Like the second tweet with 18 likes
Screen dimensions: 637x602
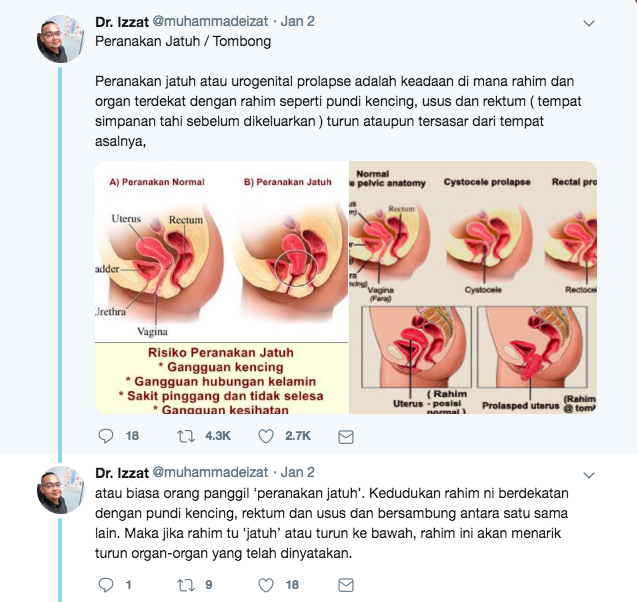[266, 585]
